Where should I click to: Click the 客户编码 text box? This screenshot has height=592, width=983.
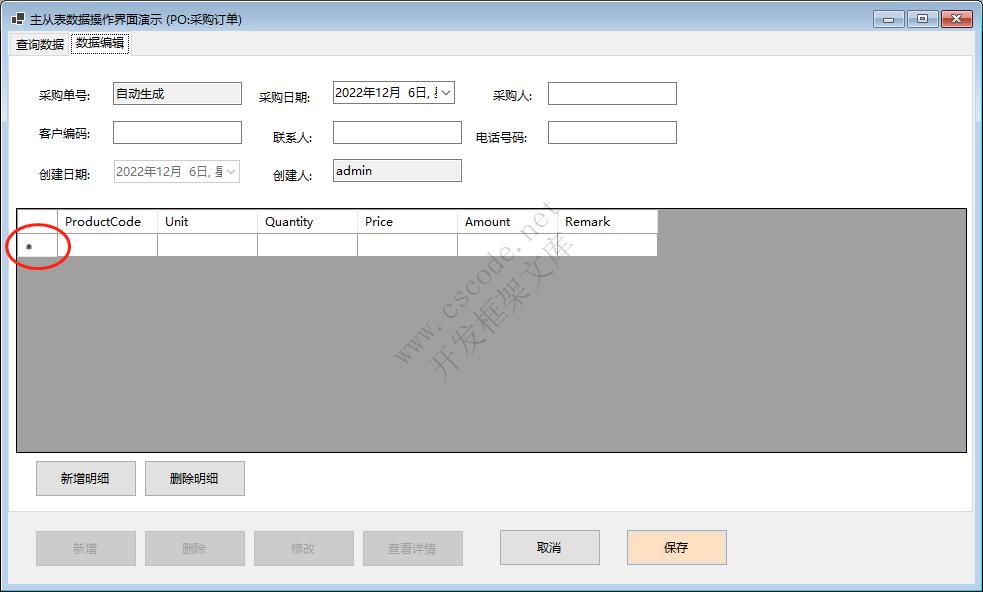(177, 133)
